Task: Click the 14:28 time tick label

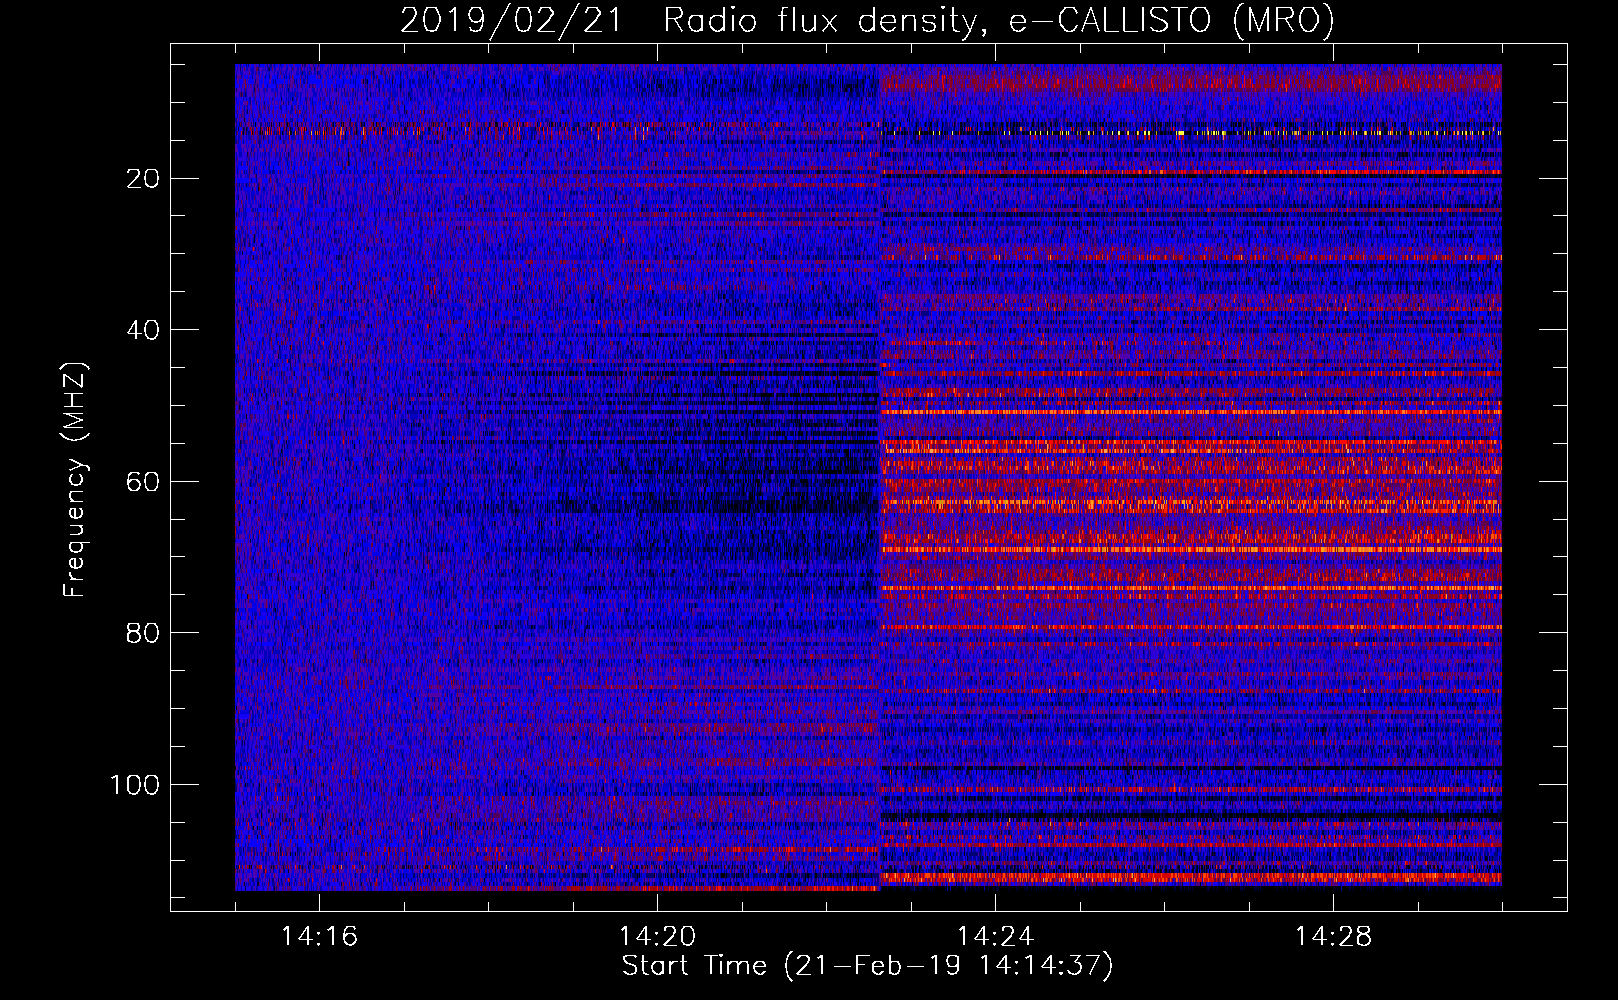Action: coord(1333,937)
